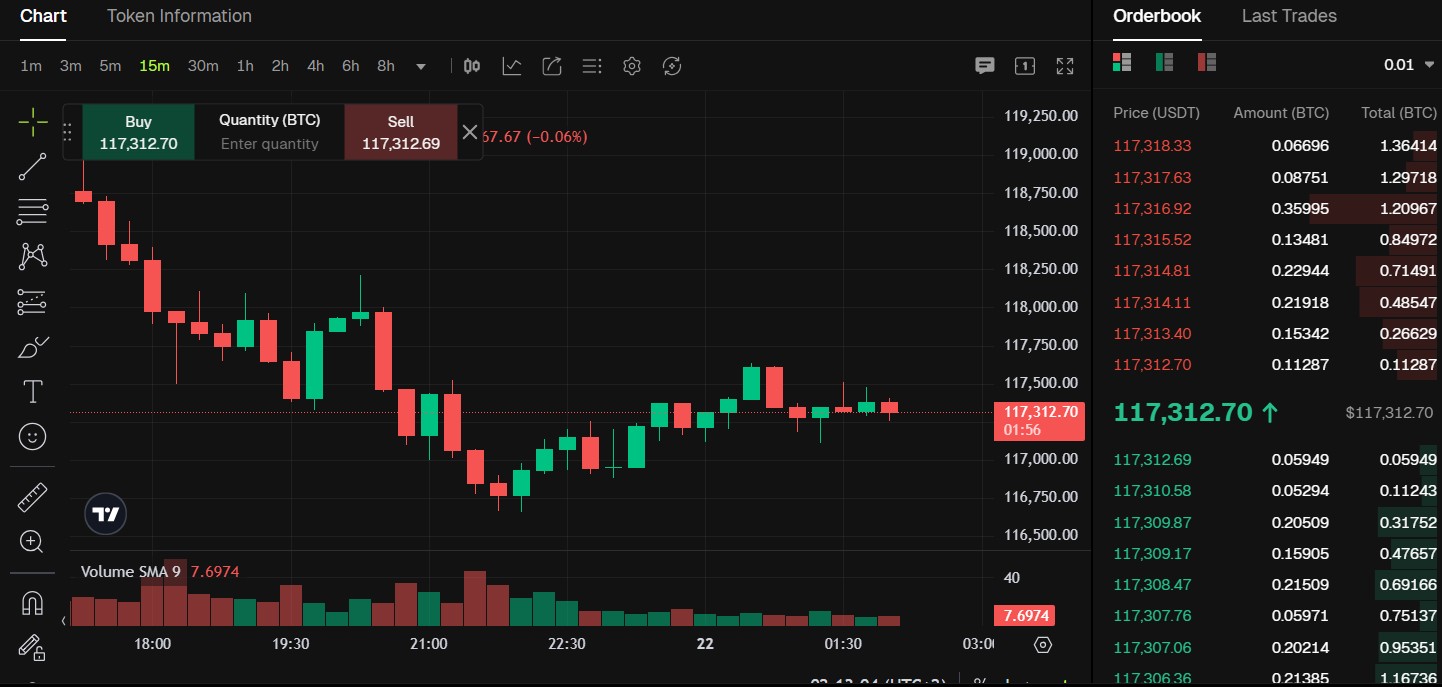Enter fullscreen chart mode
This screenshot has height=687, width=1442.
[x=1064, y=66]
